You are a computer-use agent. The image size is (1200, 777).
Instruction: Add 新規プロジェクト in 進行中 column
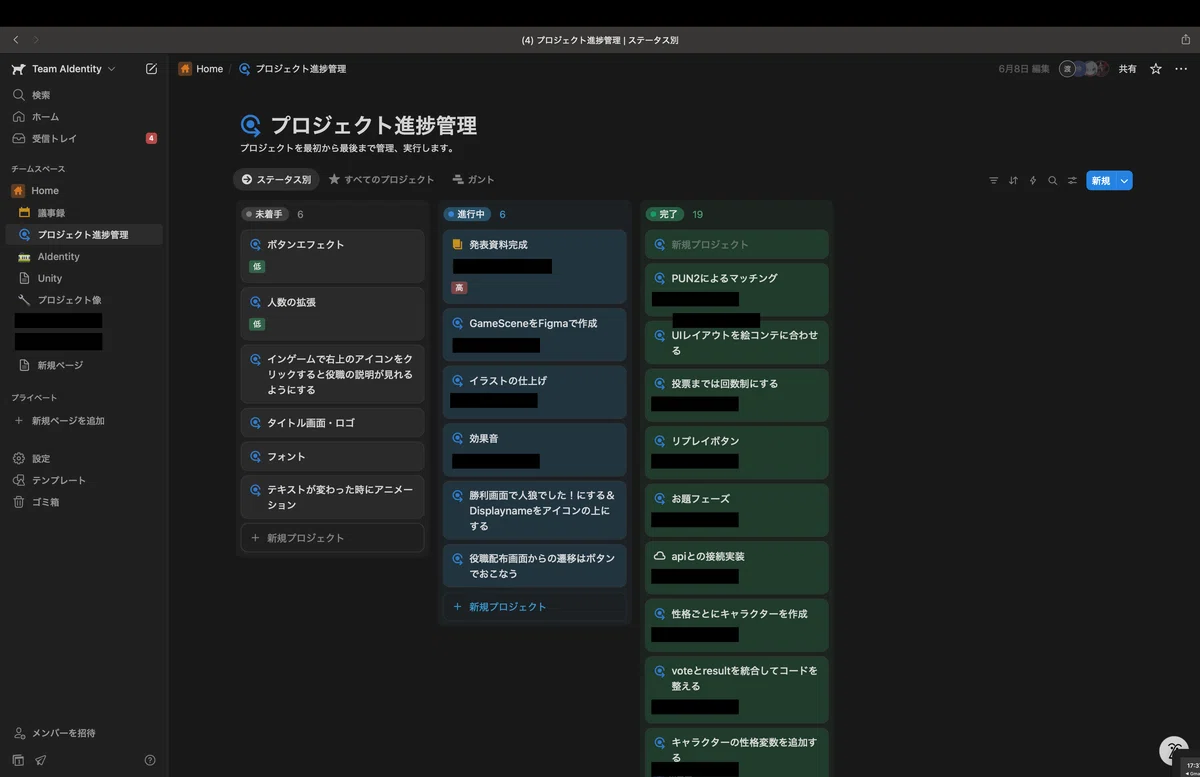(535, 607)
